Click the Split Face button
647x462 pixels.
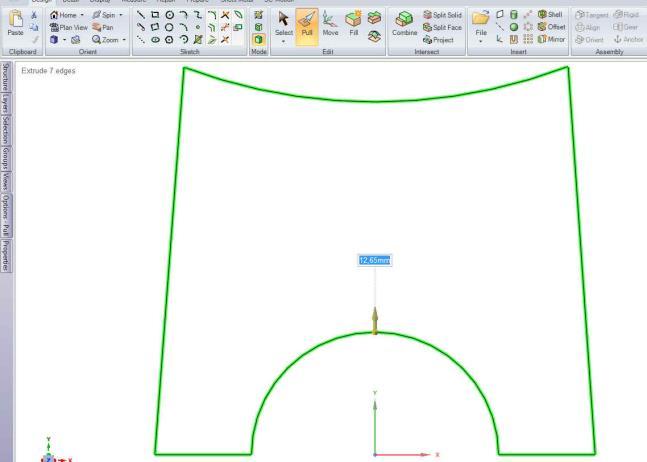(x=442, y=28)
